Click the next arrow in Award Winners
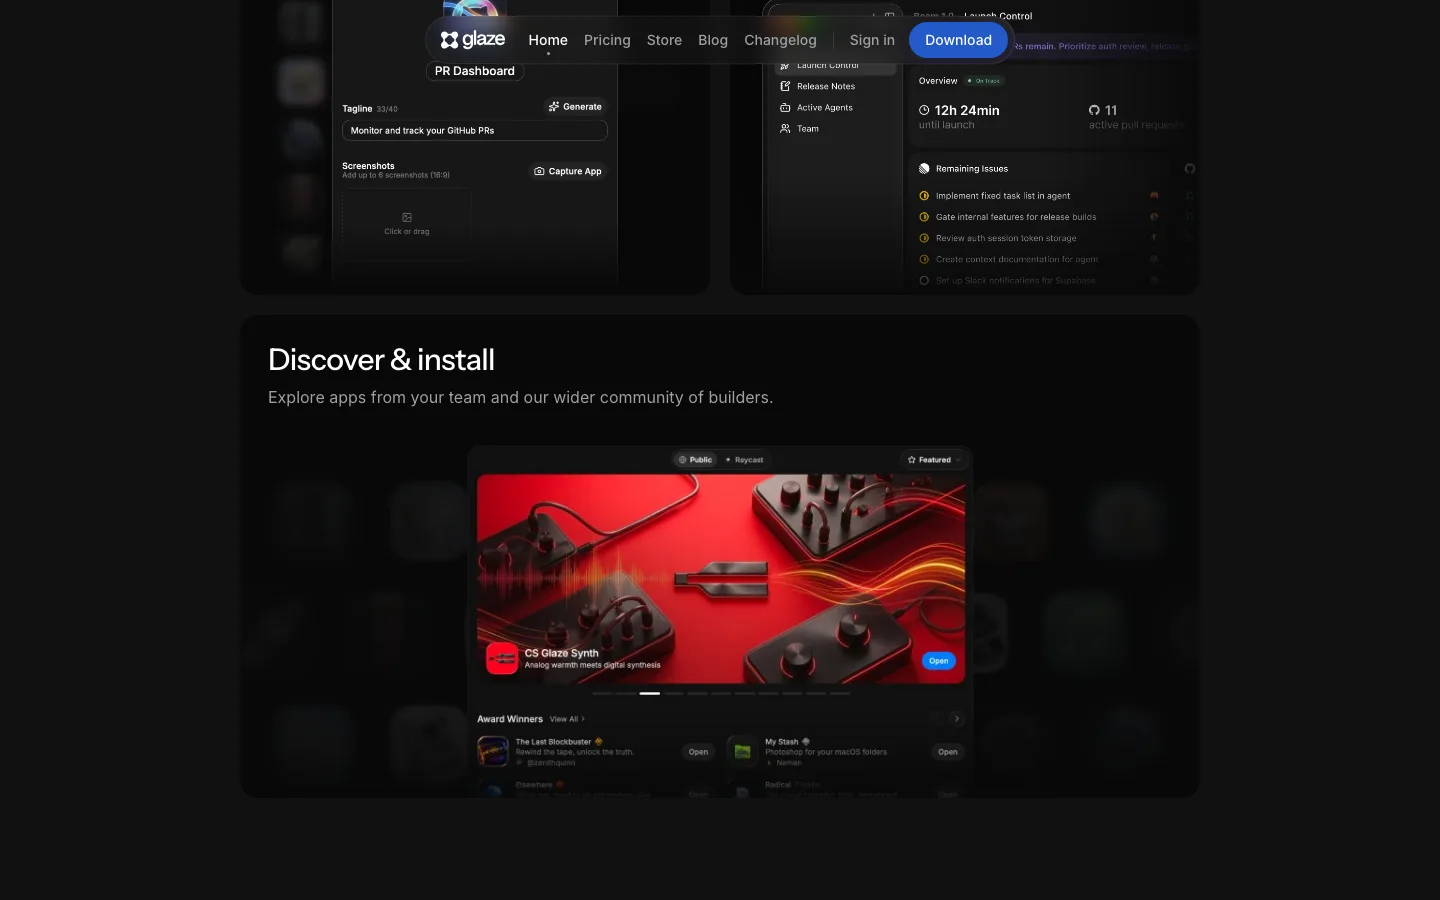 tap(957, 718)
